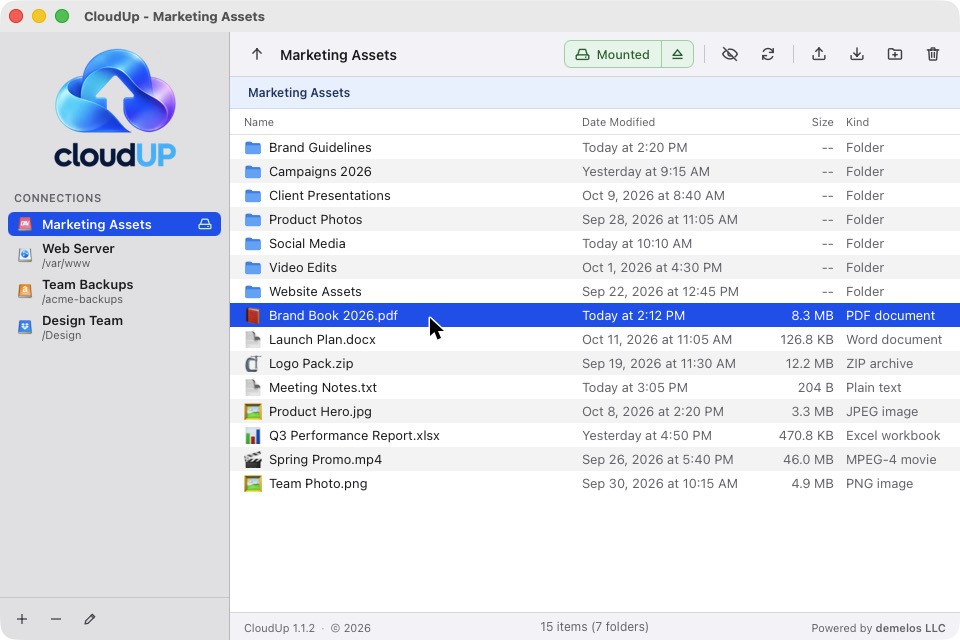This screenshot has width=960, height=640.
Task: Select Brand Book 2026.pdf file
Action: pyautogui.click(x=594, y=315)
